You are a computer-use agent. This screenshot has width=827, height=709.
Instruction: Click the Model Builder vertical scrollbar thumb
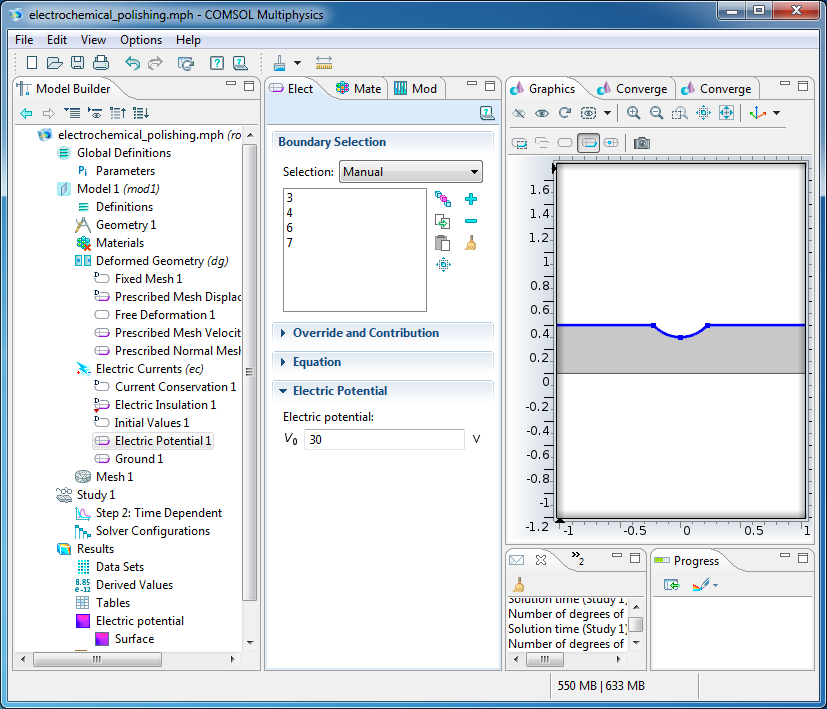[x=249, y=372]
